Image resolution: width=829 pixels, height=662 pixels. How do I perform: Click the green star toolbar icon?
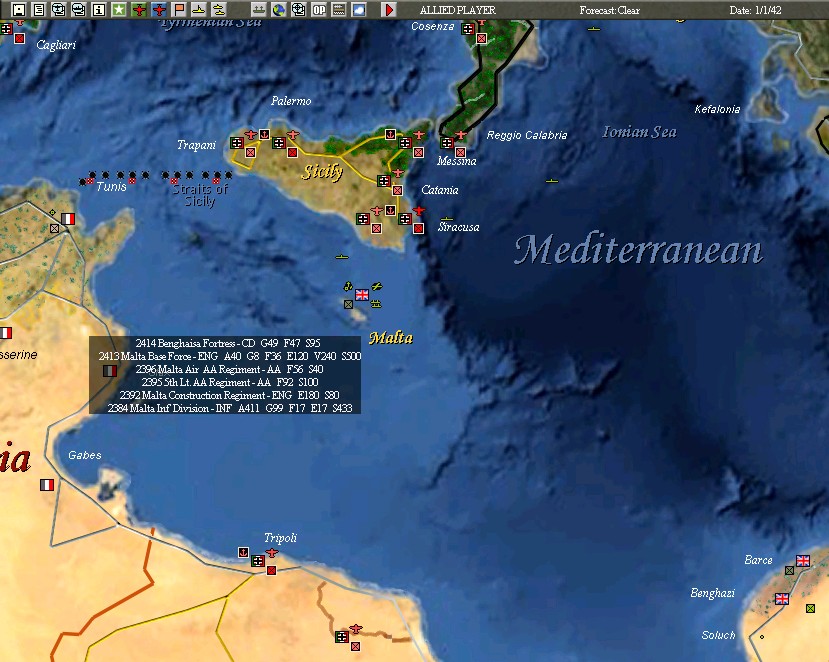point(119,10)
